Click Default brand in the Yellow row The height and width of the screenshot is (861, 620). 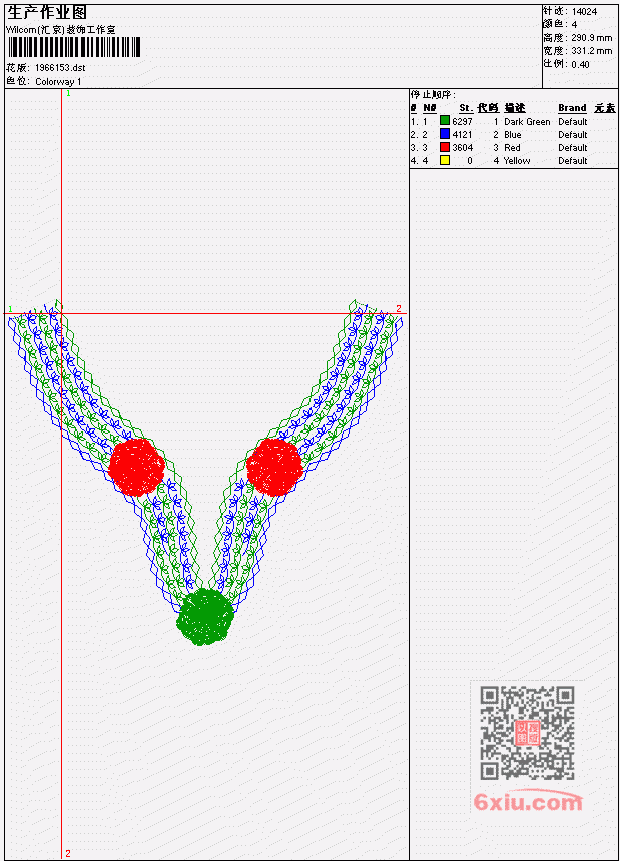tap(573, 161)
